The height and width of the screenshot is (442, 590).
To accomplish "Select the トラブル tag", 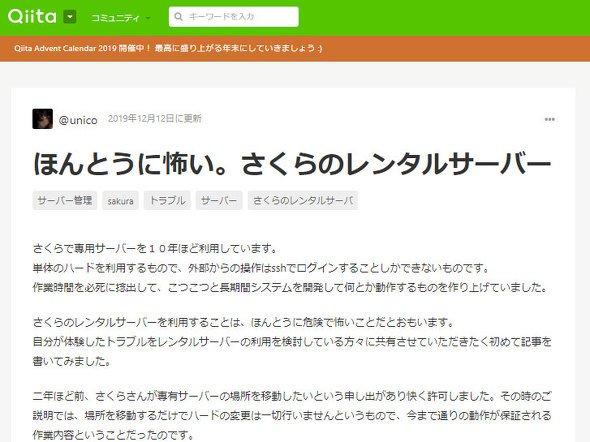I will 167,200.
